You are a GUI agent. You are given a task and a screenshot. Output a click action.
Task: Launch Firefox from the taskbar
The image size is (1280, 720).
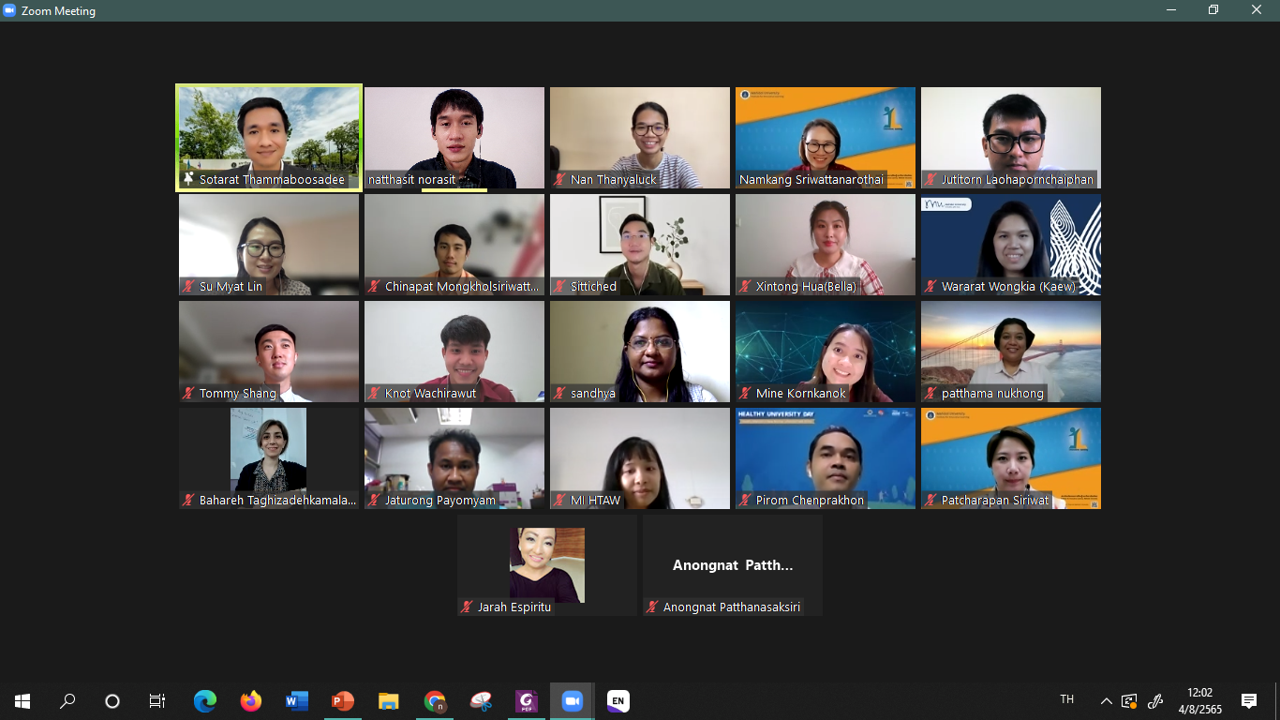251,701
